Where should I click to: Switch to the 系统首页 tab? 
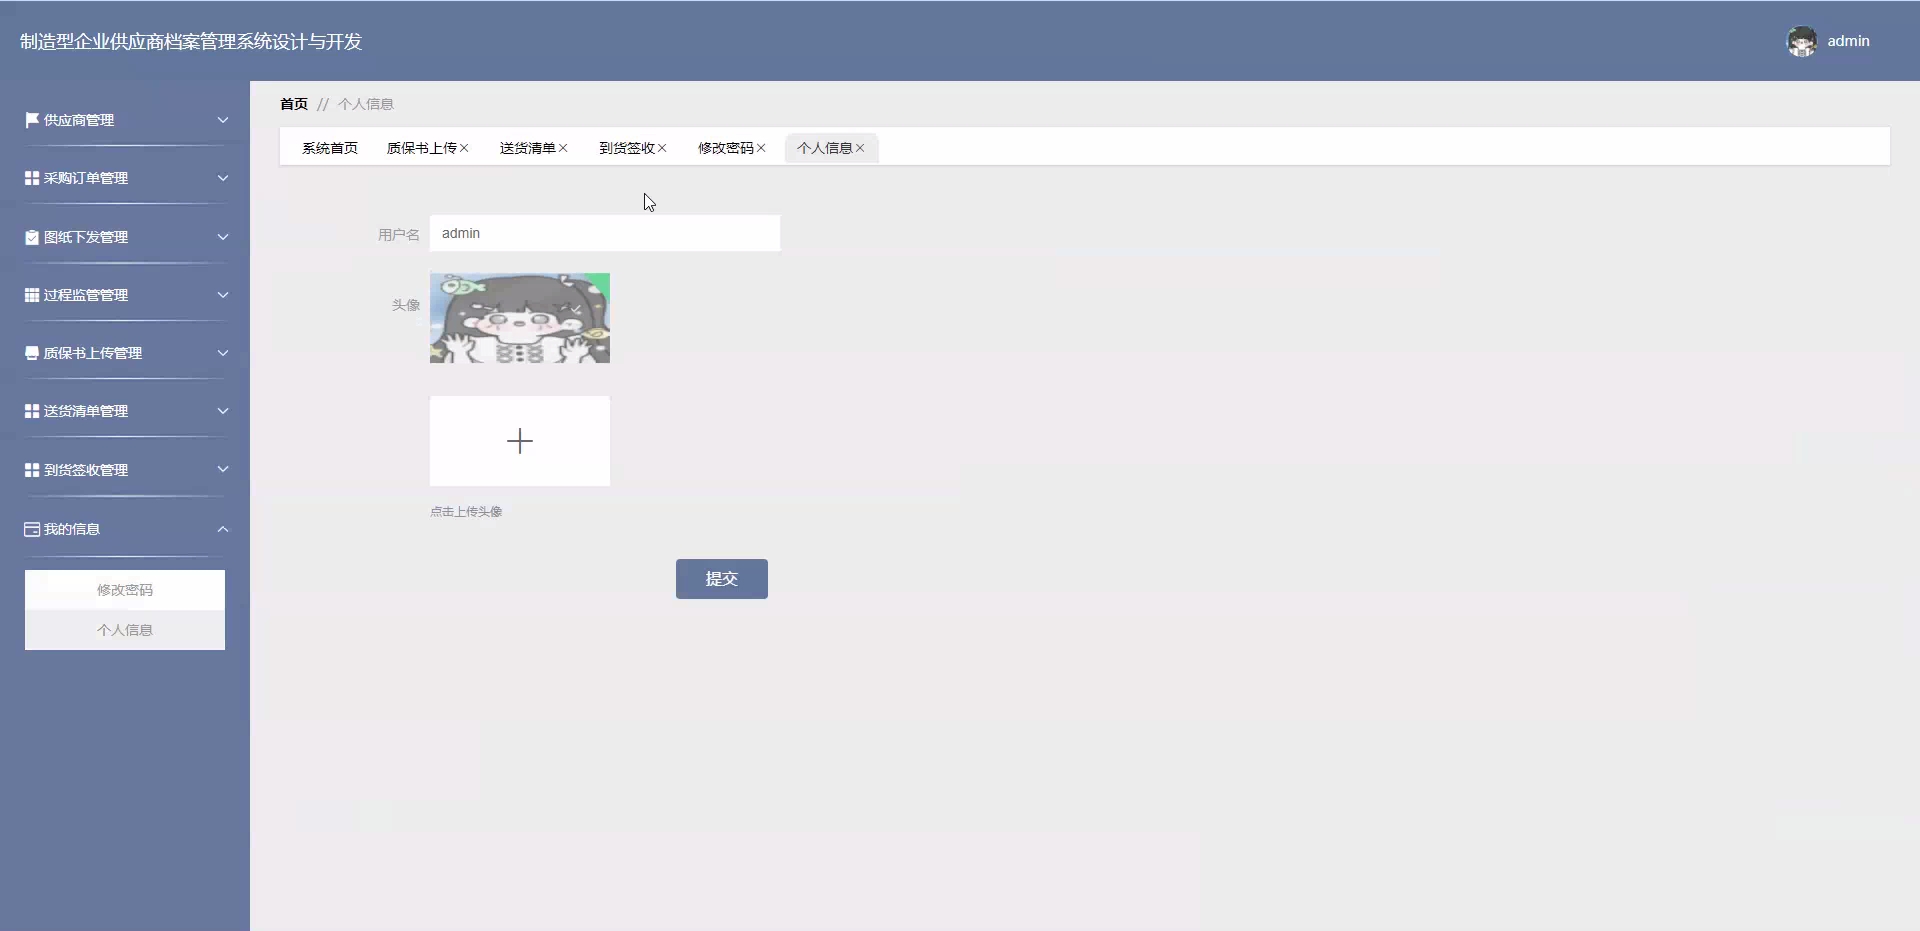(x=330, y=148)
